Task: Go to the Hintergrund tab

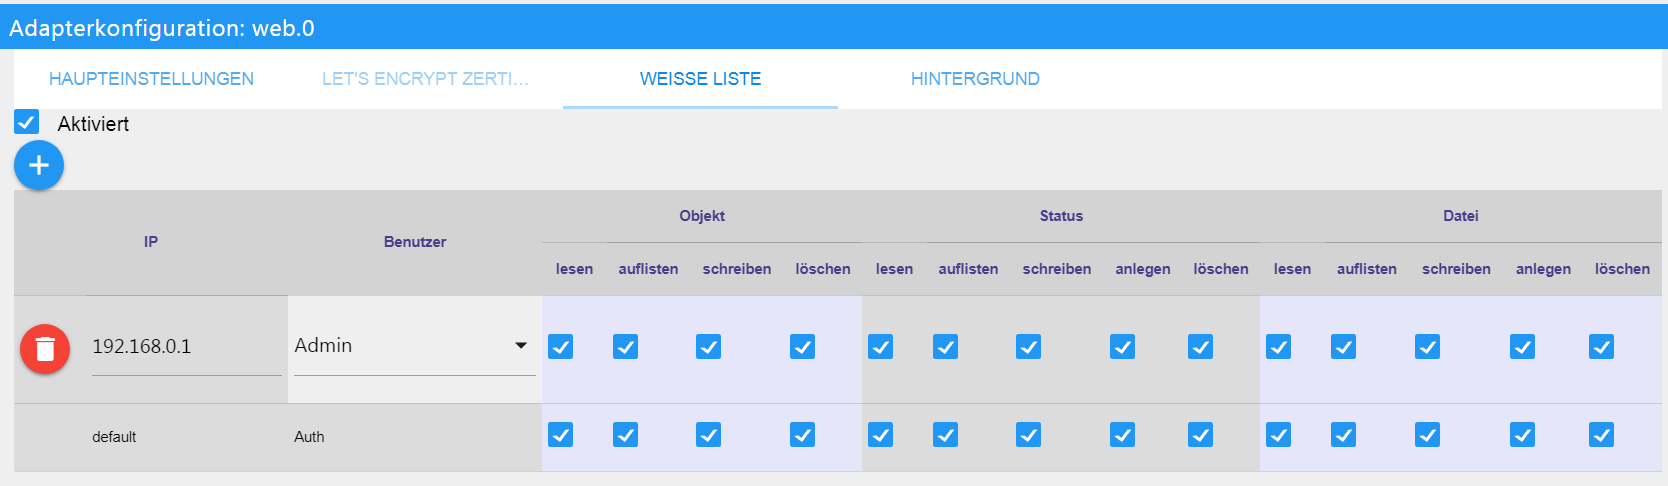Action: click(x=975, y=79)
